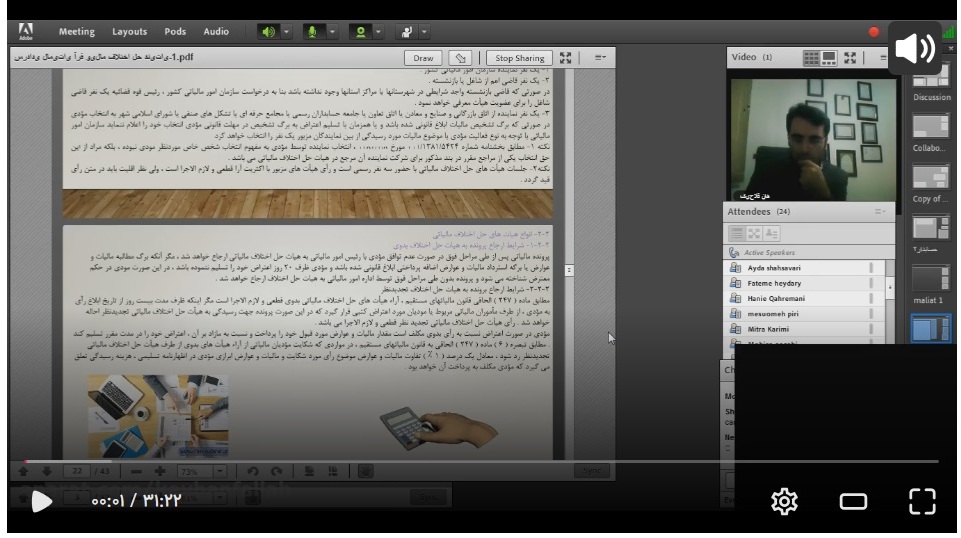Click the single page view icon in the document toolbar
This screenshot has height=538, width=961.
[x=309, y=471]
